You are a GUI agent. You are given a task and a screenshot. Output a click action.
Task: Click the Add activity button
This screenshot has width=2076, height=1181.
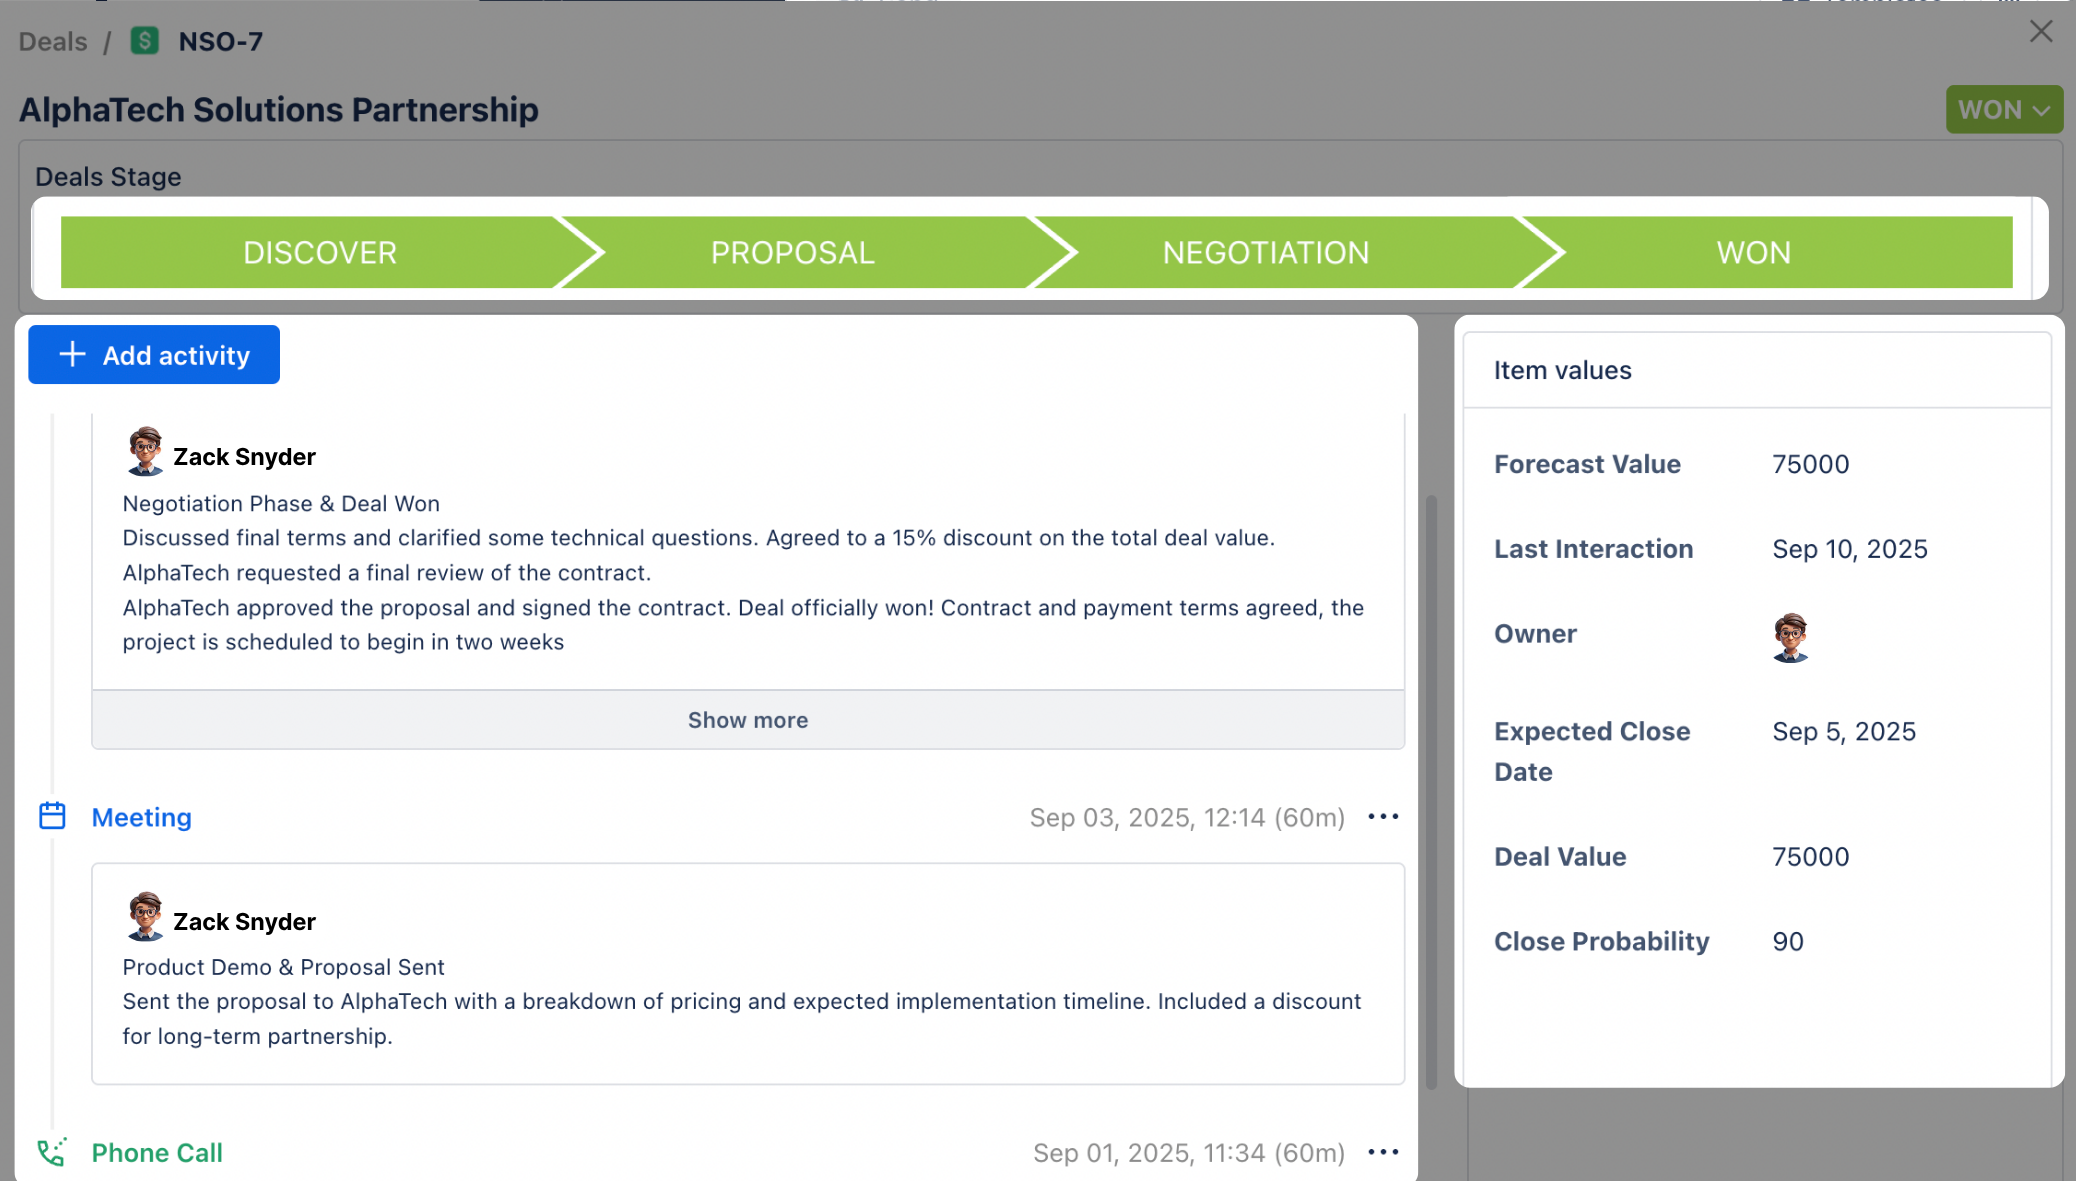(x=153, y=354)
